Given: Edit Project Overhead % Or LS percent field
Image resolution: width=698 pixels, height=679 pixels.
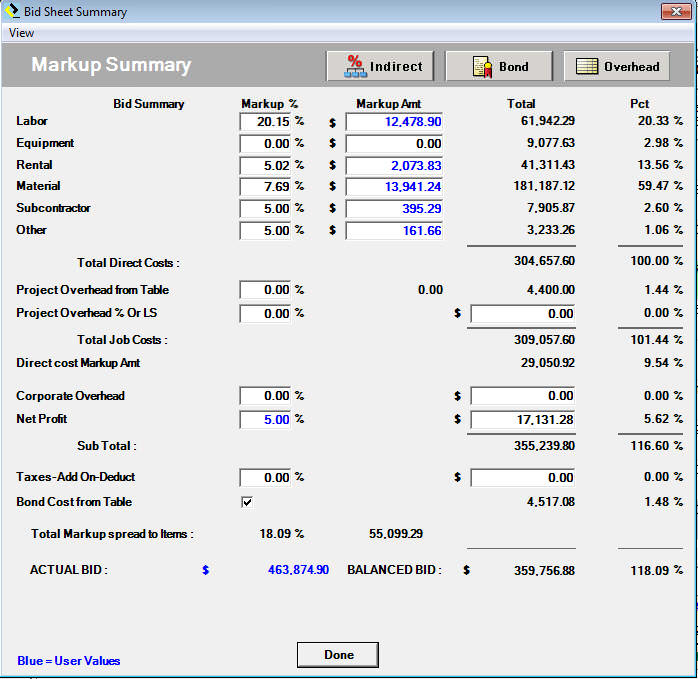Looking at the screenshot, I should click(265, 313).
